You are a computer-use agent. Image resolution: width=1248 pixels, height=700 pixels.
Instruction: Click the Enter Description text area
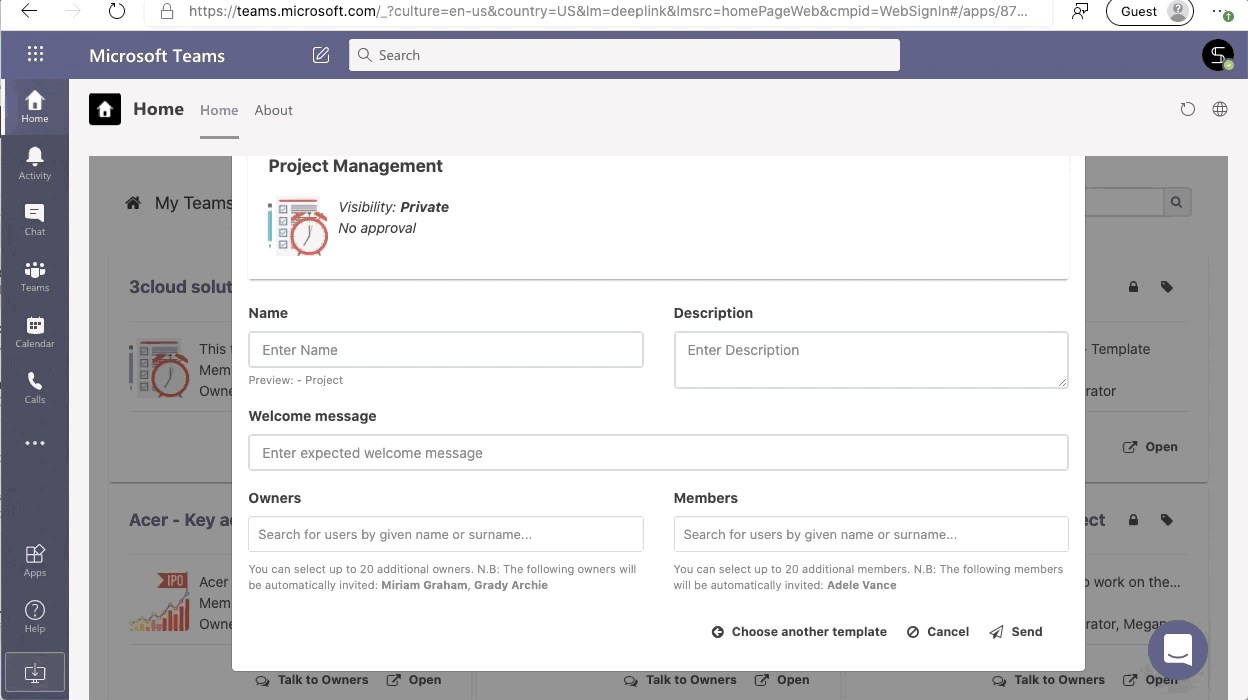(871, 360)
